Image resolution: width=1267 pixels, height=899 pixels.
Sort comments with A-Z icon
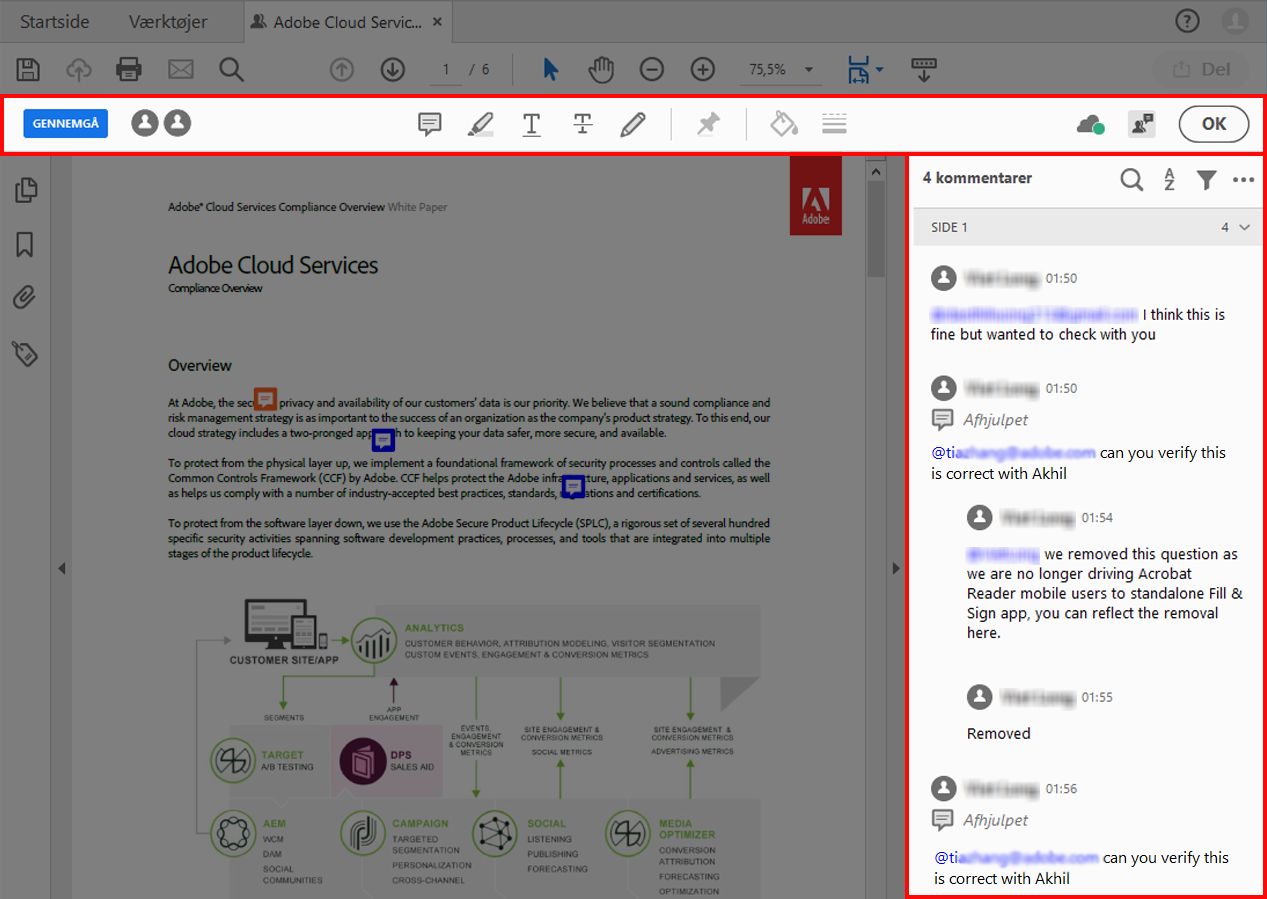[1169, 179]
